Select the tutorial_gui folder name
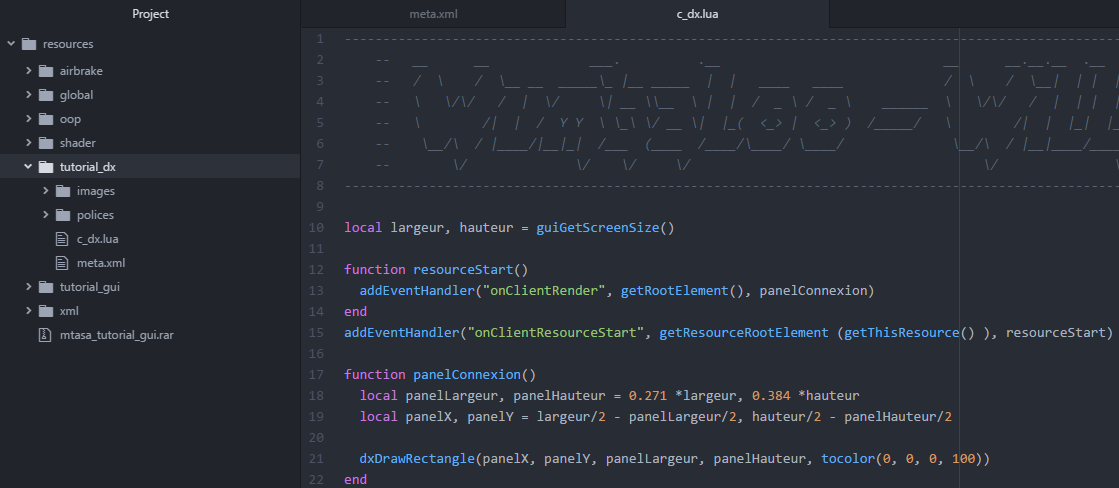The image size is (1119, 488). click(90, 287)
